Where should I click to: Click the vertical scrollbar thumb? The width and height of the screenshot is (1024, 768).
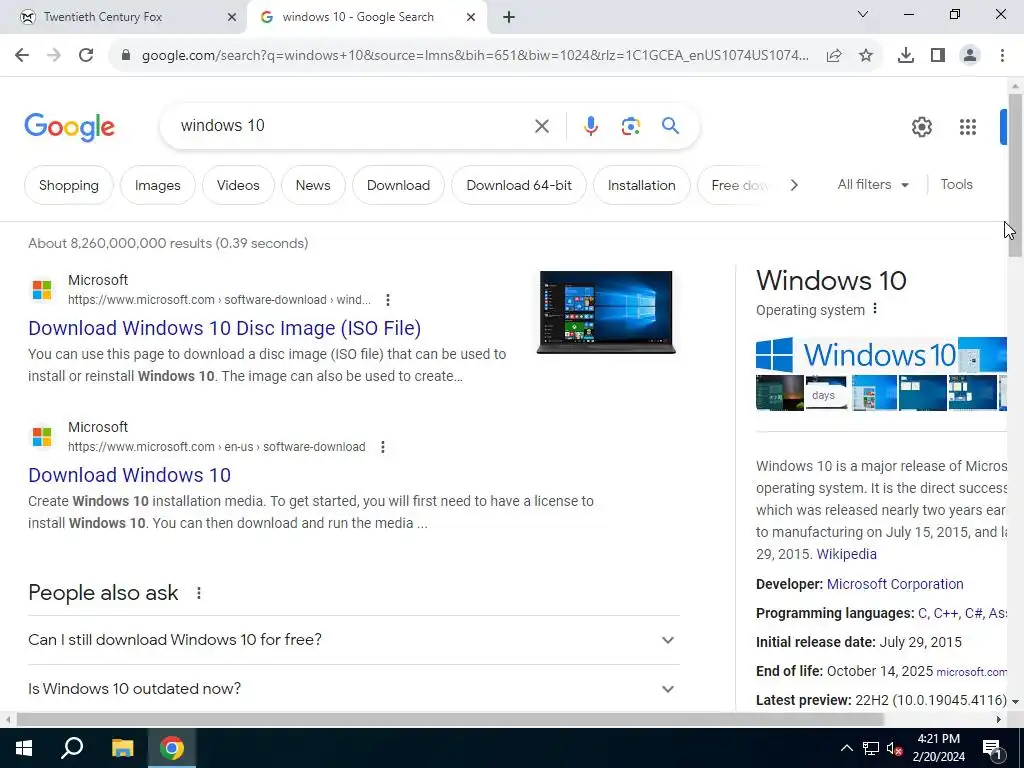[1015, 175]
